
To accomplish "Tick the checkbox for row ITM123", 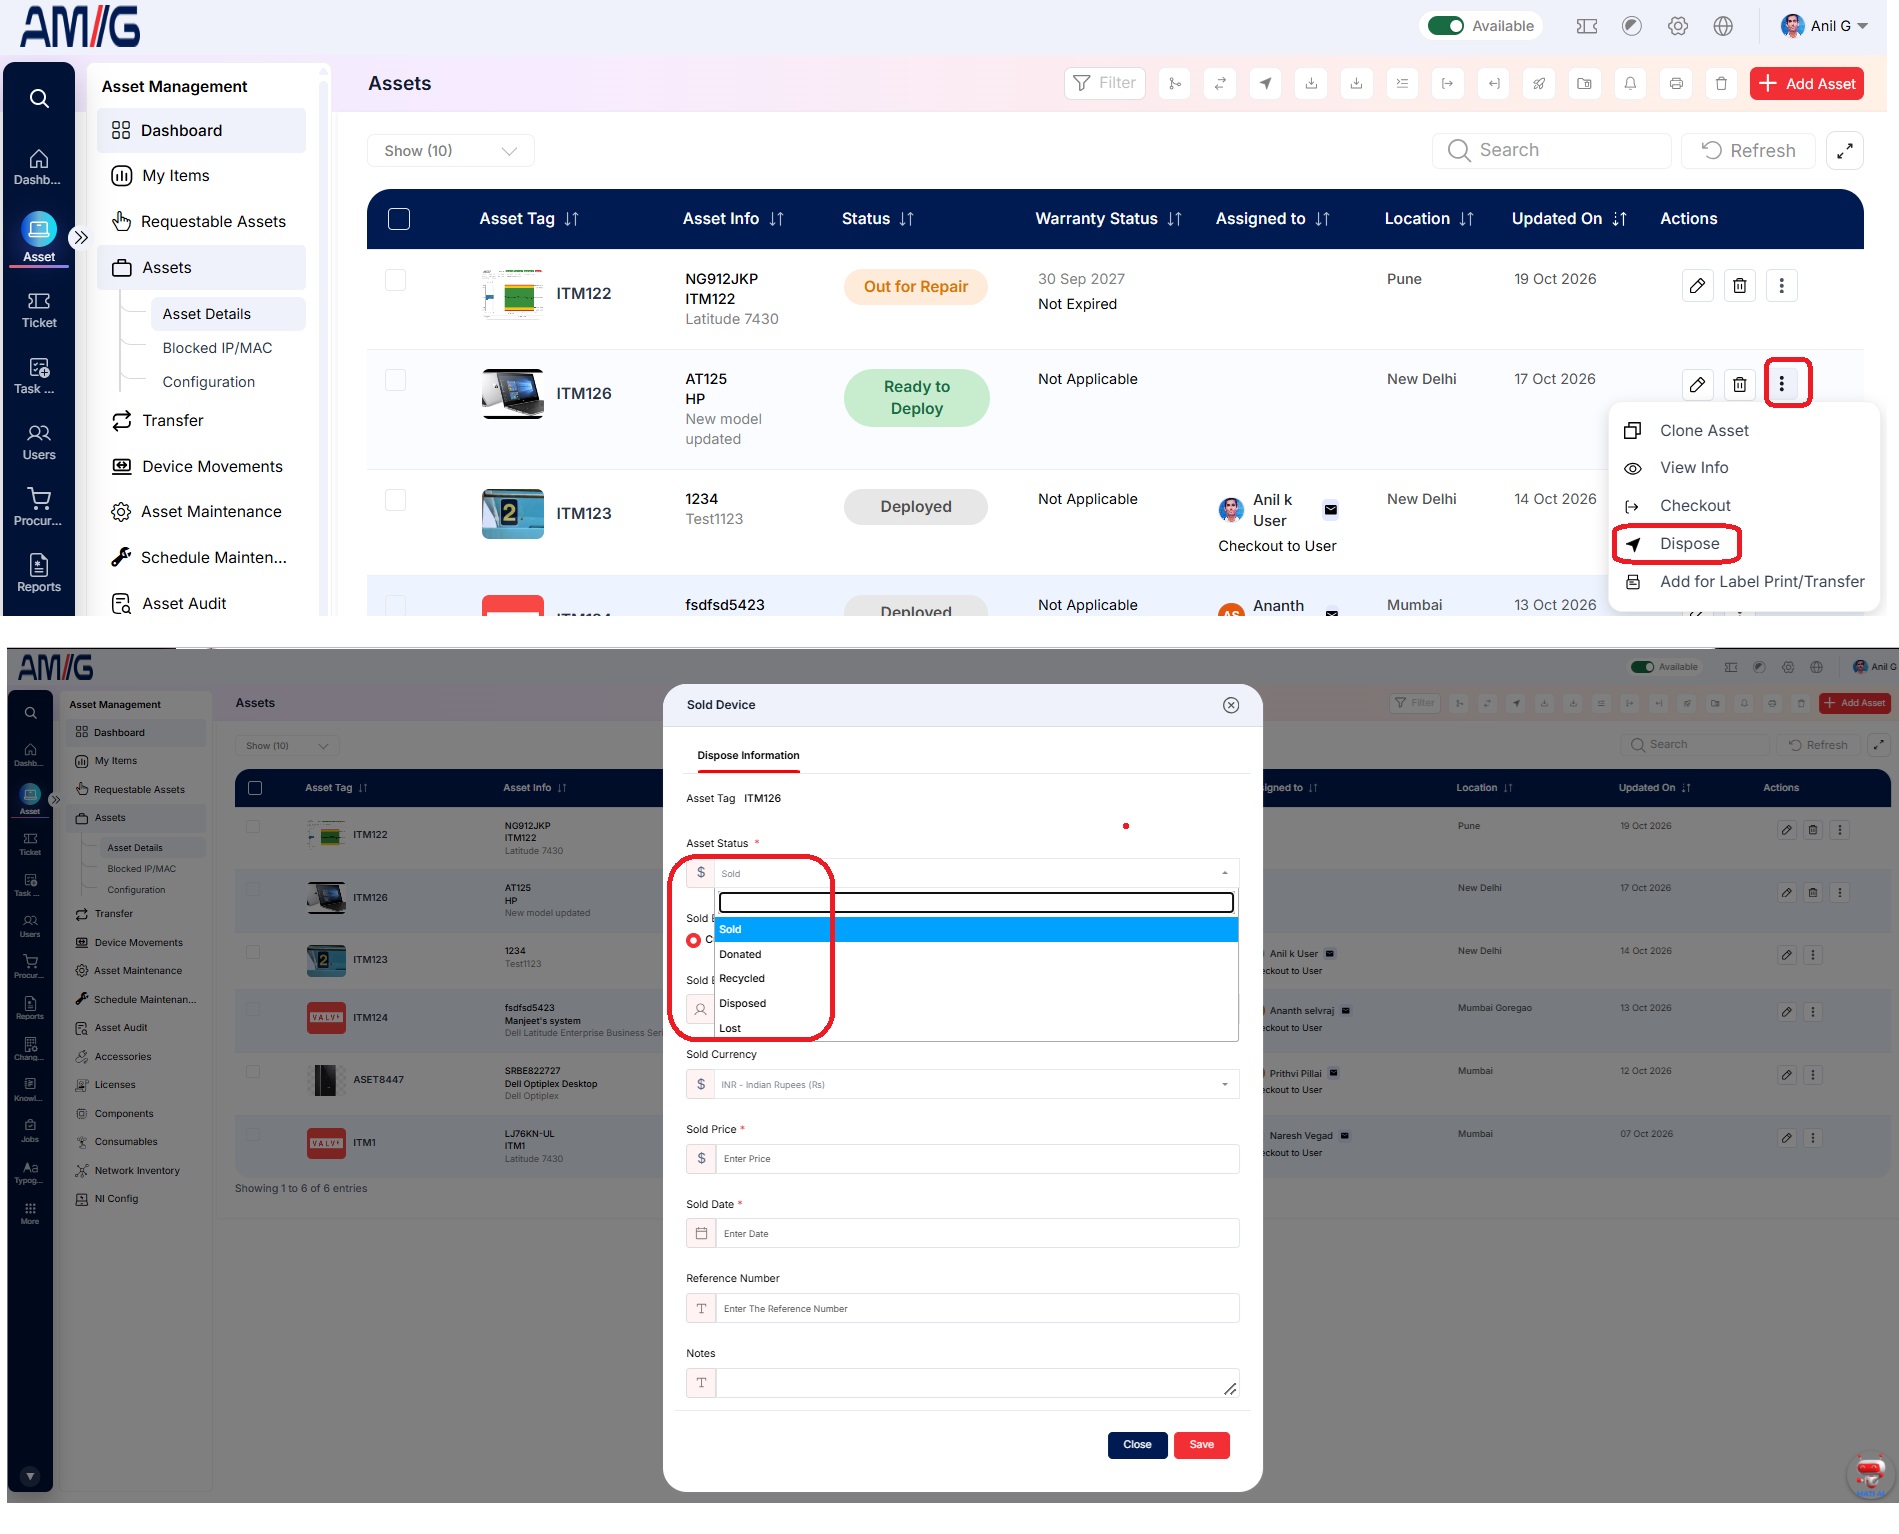I will pos(396,500).
